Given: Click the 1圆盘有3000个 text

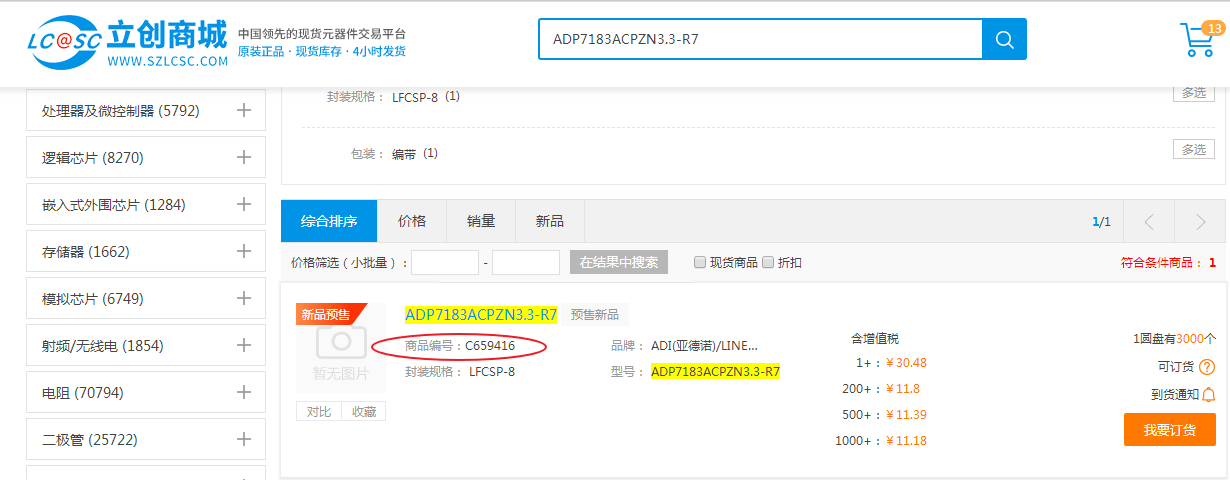Looking at the screenshot, I should coord(1174,339).
